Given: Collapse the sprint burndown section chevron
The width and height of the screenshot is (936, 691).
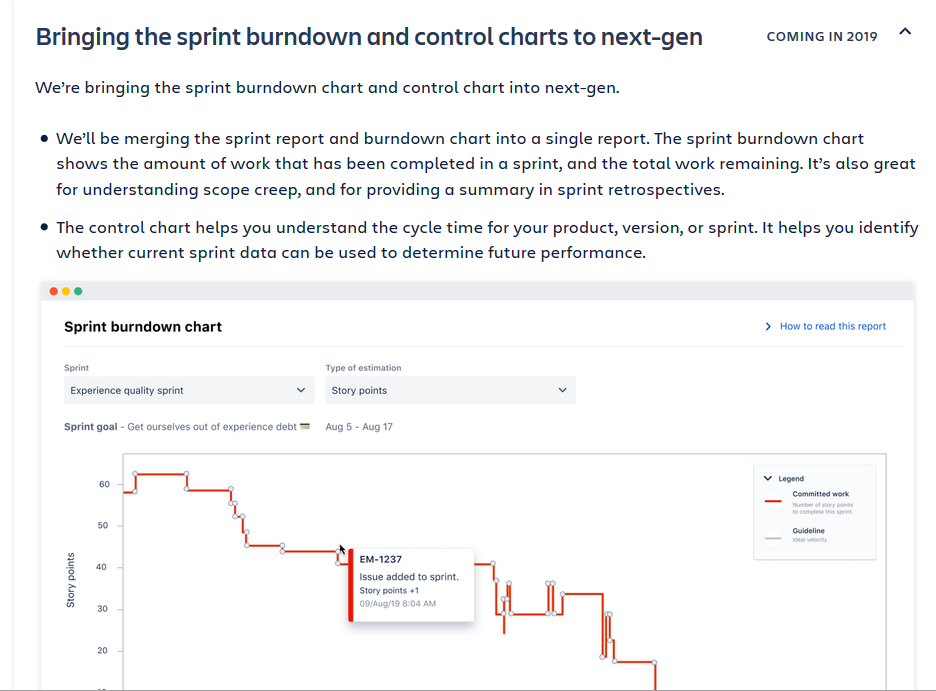Looking at the screenshot, I should click(x=905, y=32).
